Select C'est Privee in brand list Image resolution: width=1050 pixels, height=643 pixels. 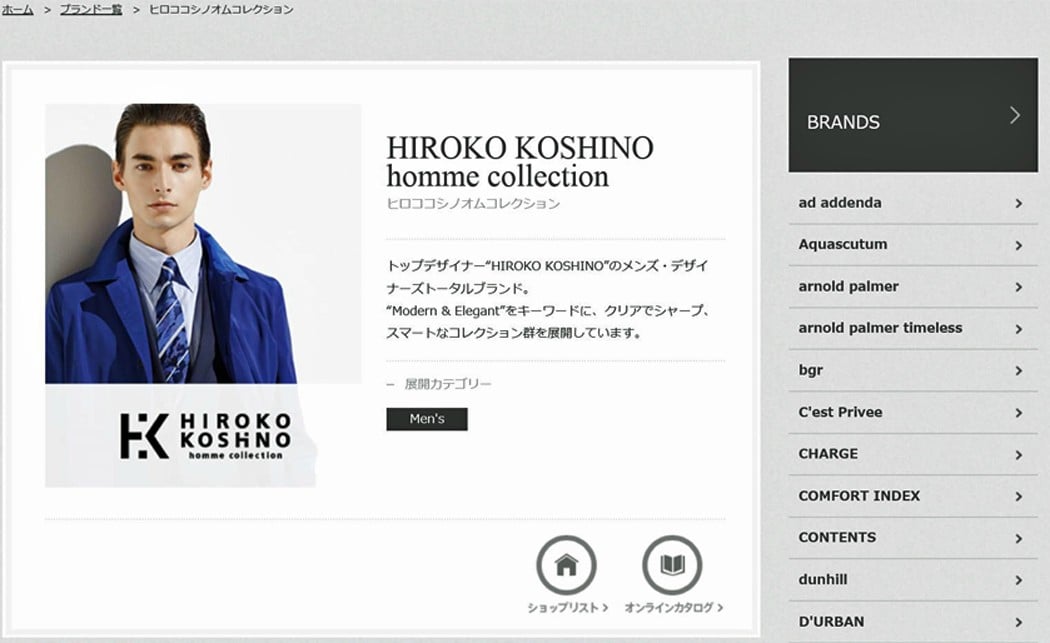click(x=913, y=413)
